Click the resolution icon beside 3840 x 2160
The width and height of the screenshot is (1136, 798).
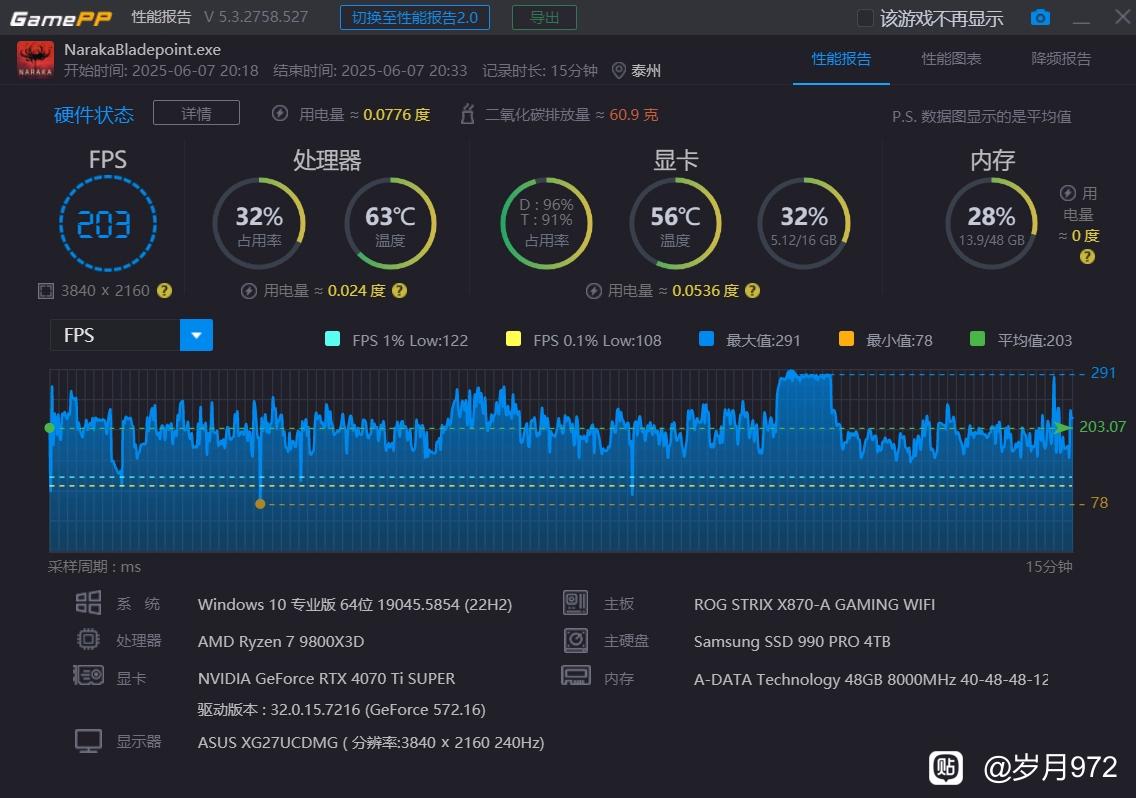46,291
